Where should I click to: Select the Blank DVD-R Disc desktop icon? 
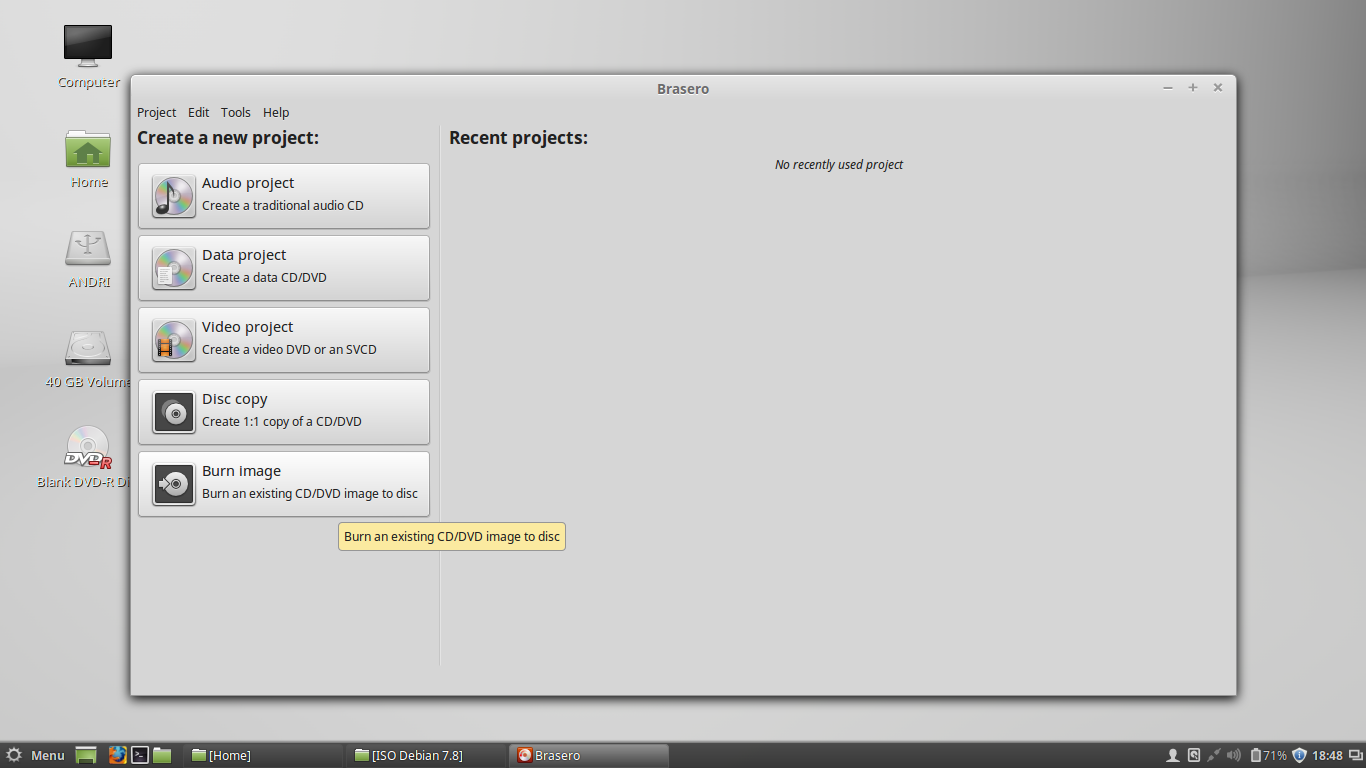[x=88, y=458]
